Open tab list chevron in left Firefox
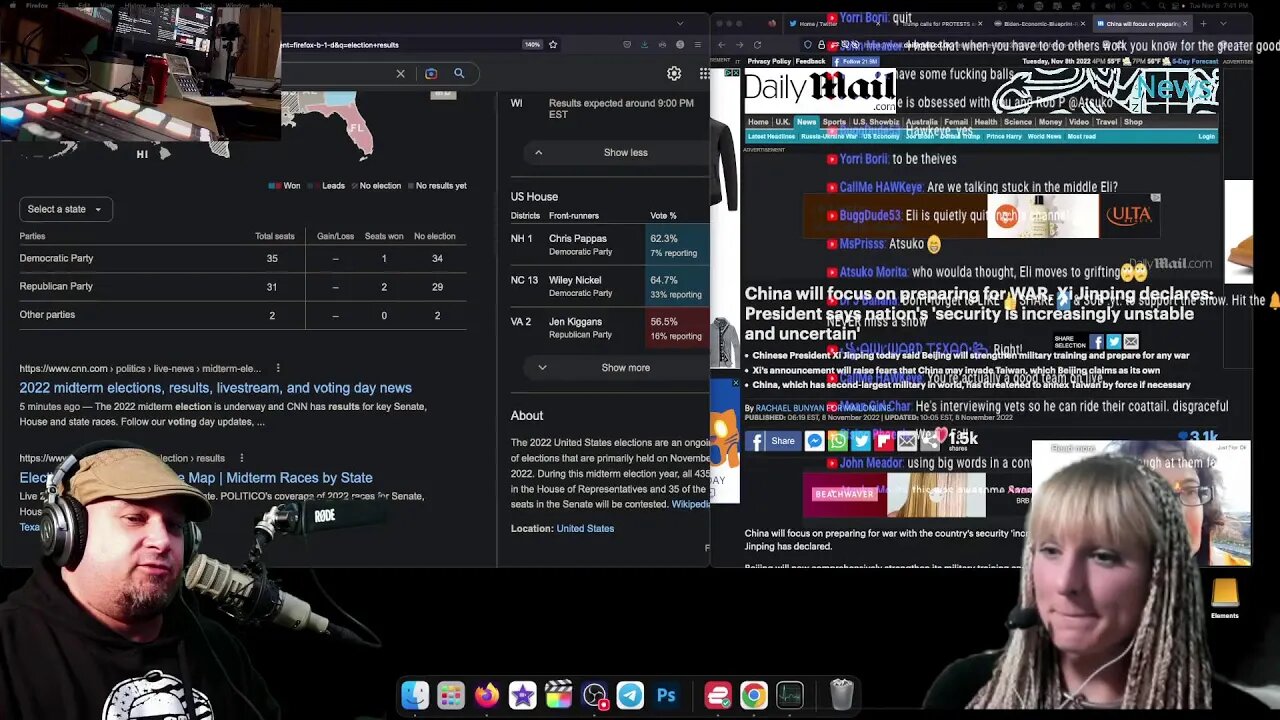The height and width of the screenshot is (720, 1280). click(680, 23)
